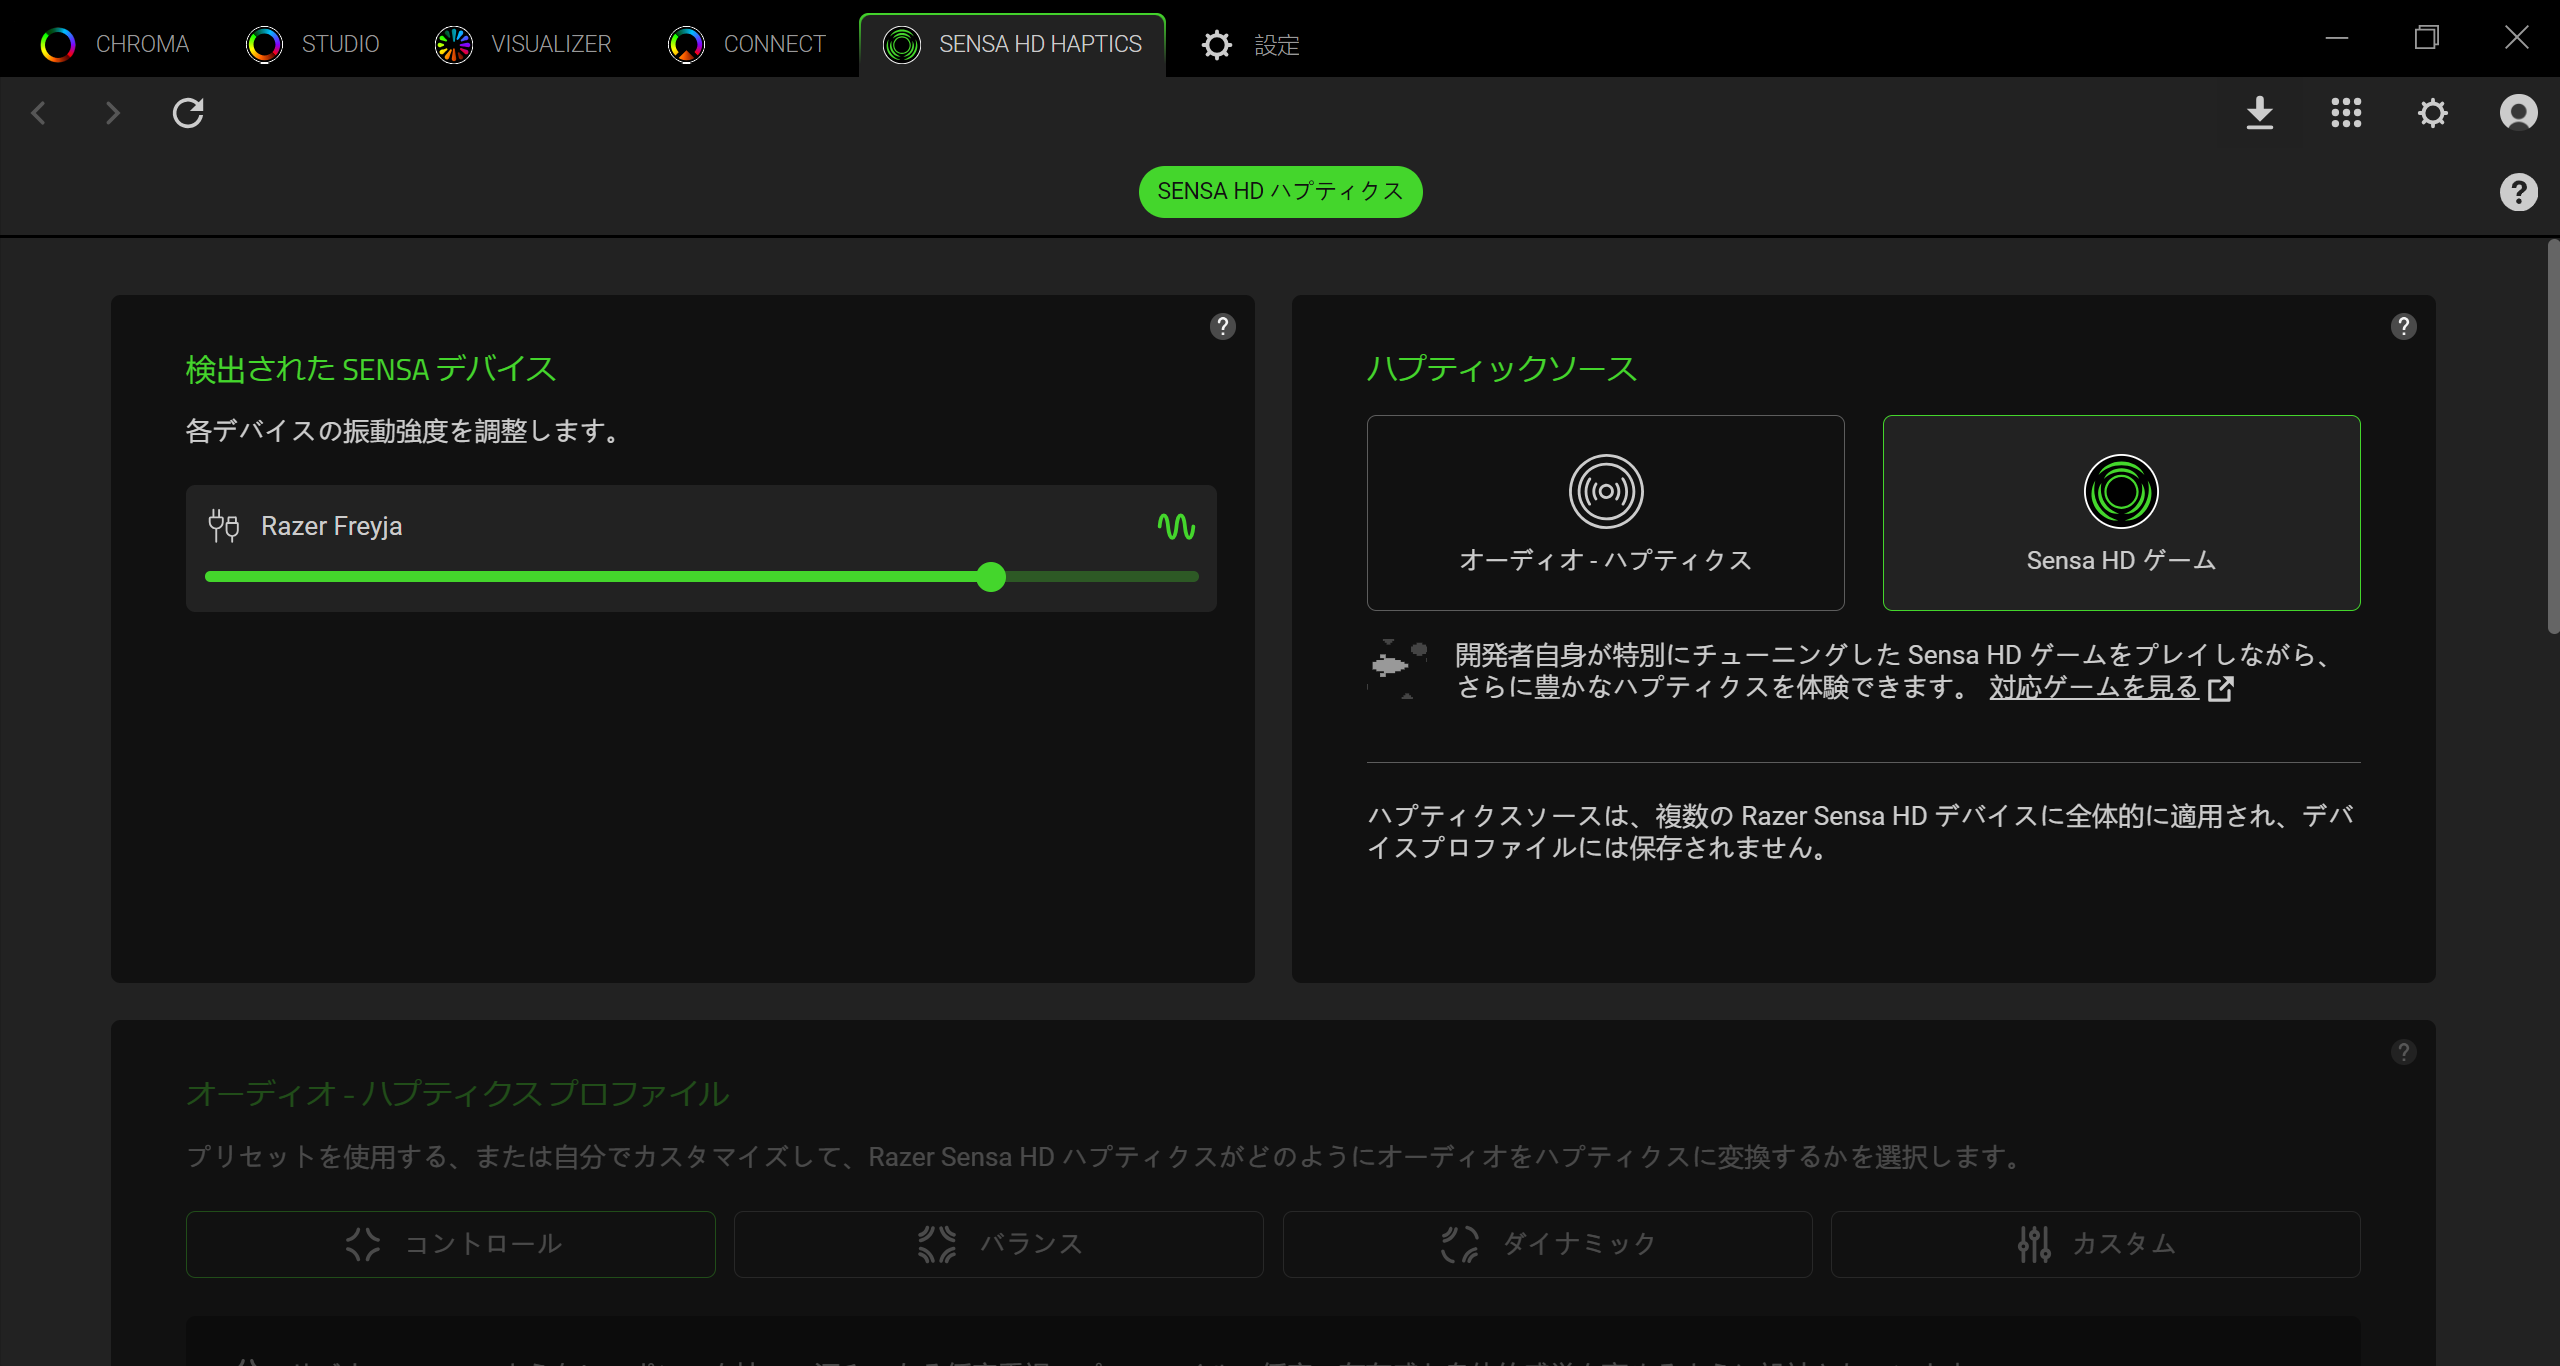Choose the コントロール profile preset

point(450,1244)
